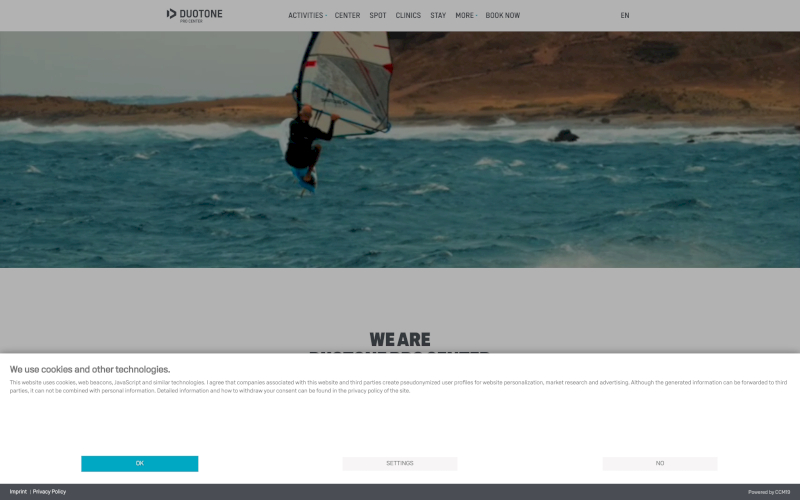Click the We Are heading
The width and height of the screenshot is (800, 500).
coord(399,339)
